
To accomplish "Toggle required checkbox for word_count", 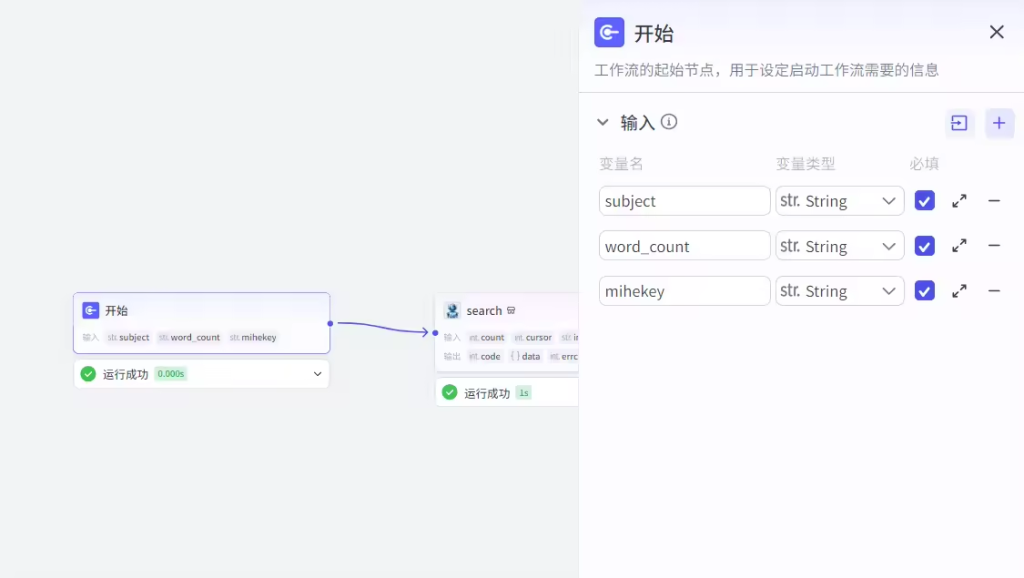I will coord(925,246).
